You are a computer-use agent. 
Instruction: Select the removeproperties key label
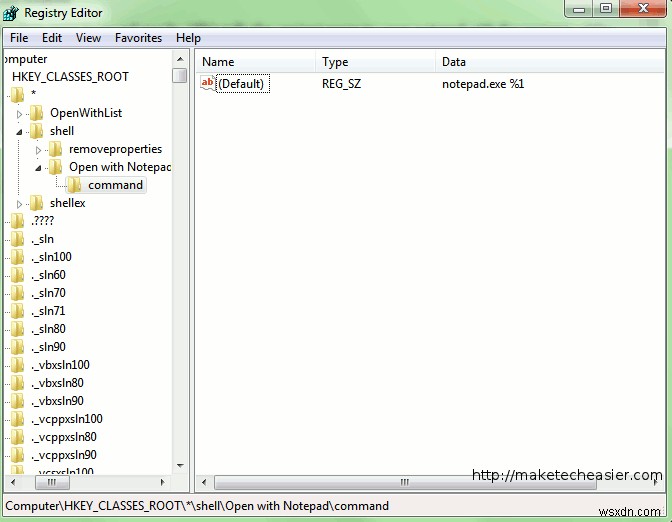115,149
